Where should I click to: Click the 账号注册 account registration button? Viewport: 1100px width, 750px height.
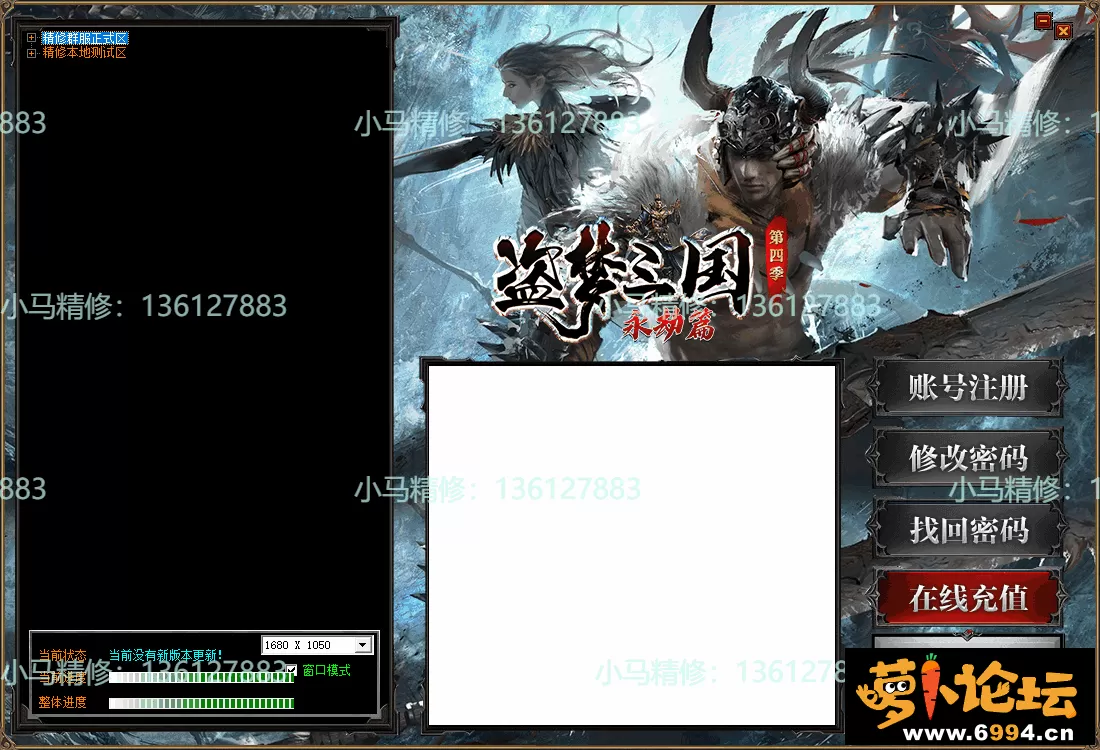coord(967,387)
